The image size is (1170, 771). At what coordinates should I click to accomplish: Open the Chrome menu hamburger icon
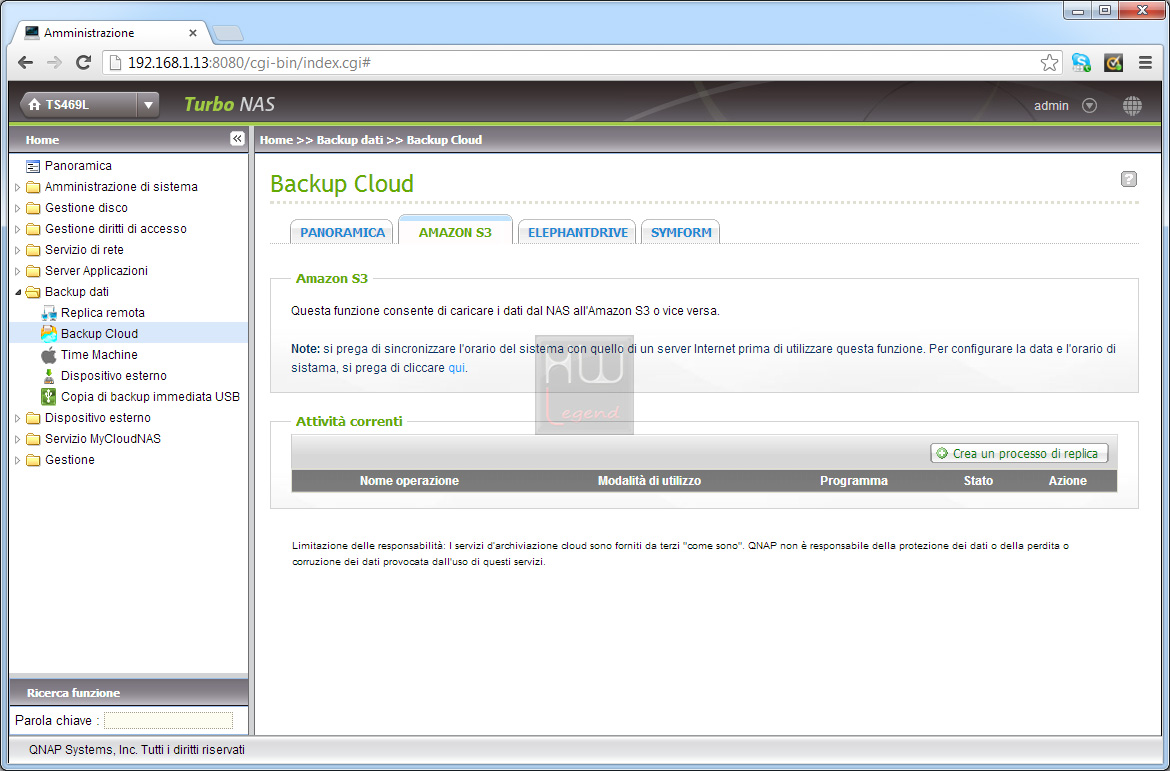coord(1146,63)
